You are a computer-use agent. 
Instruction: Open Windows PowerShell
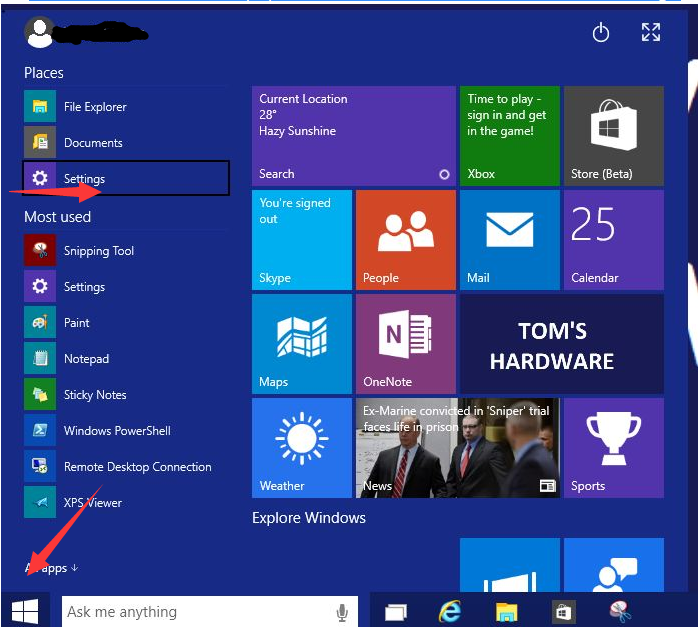[126, 431]
